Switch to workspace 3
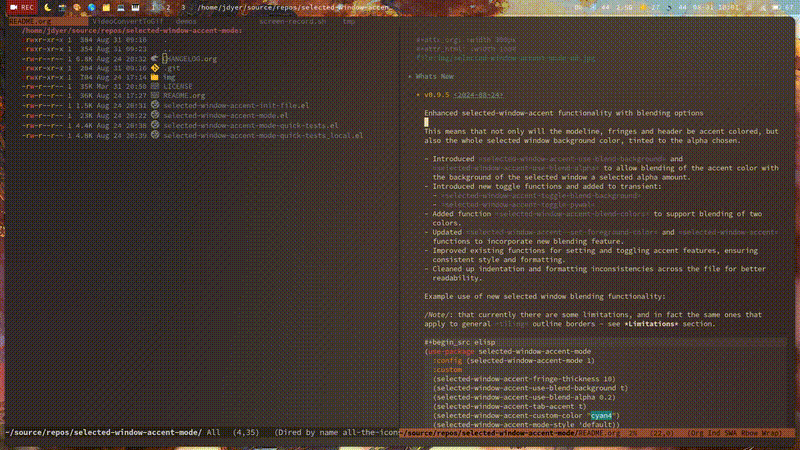Screen dimensions: 800x450 [x=183, y=7]
